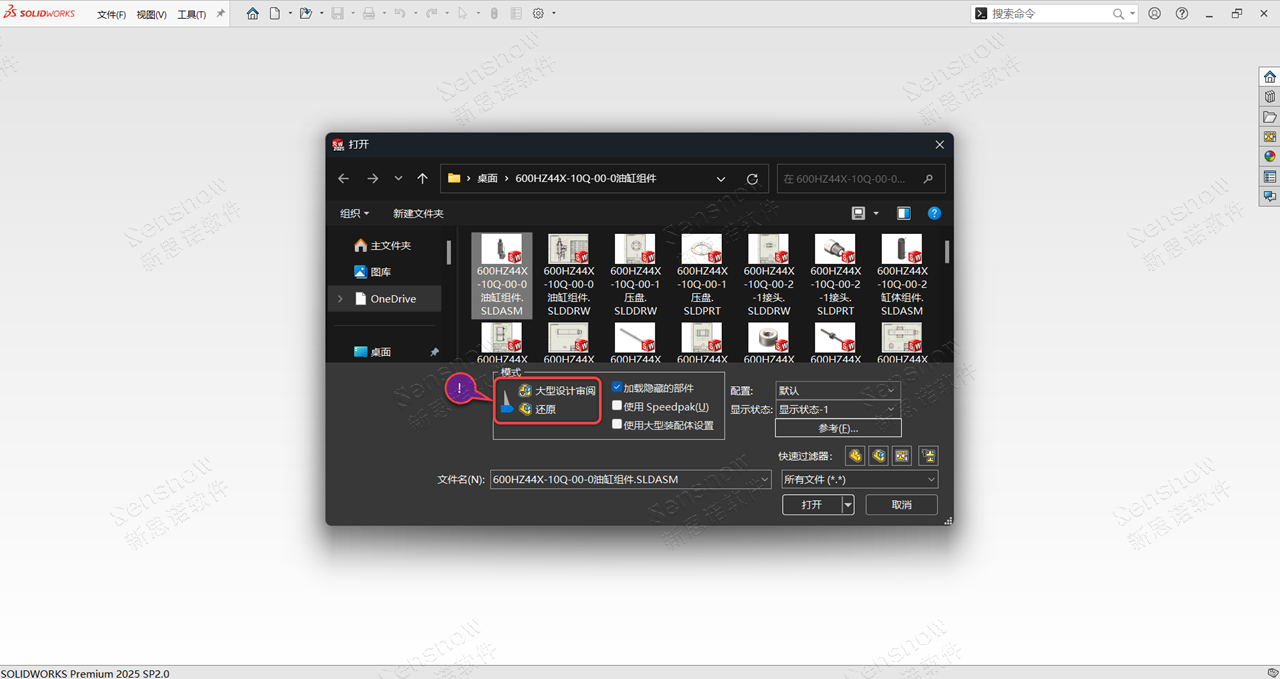
Task: Open the dialog help icon
Action: [x=934, y=213]
